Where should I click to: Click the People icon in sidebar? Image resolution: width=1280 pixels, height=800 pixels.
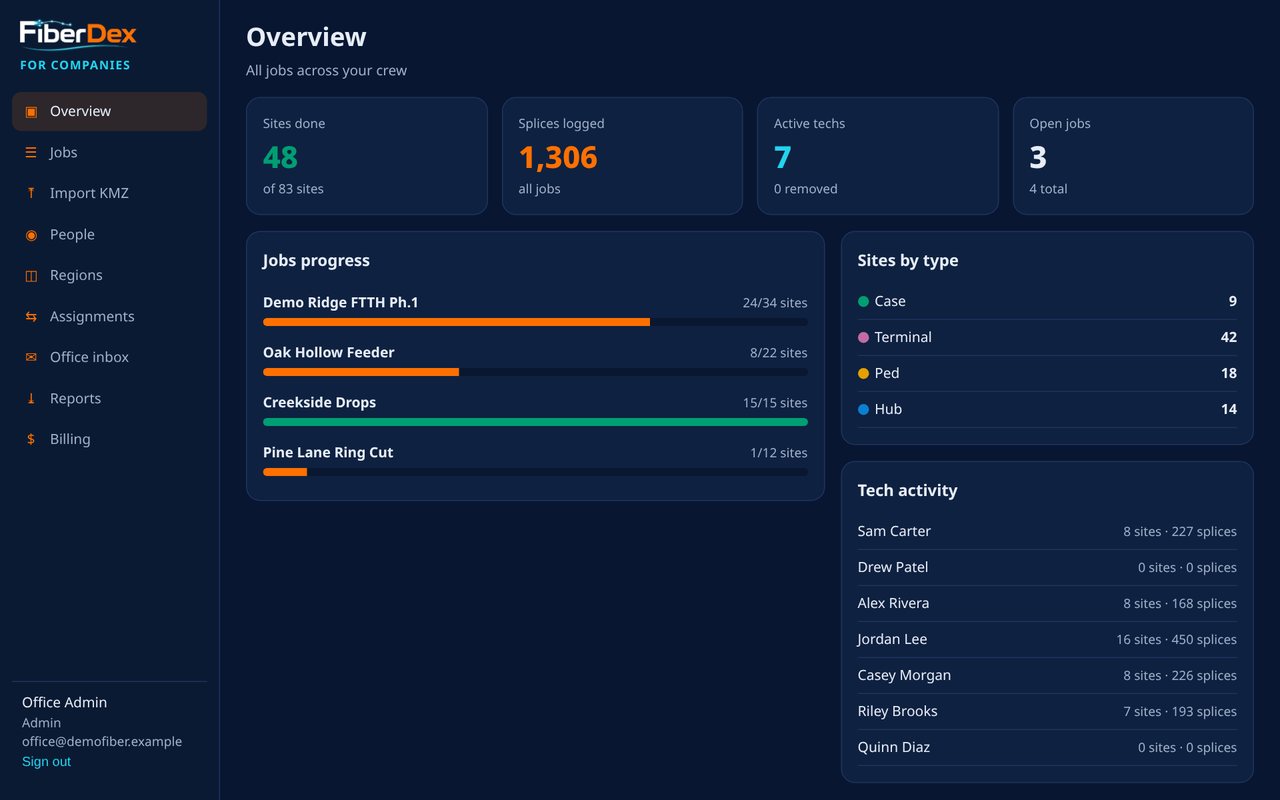click(x=31, y=235)
